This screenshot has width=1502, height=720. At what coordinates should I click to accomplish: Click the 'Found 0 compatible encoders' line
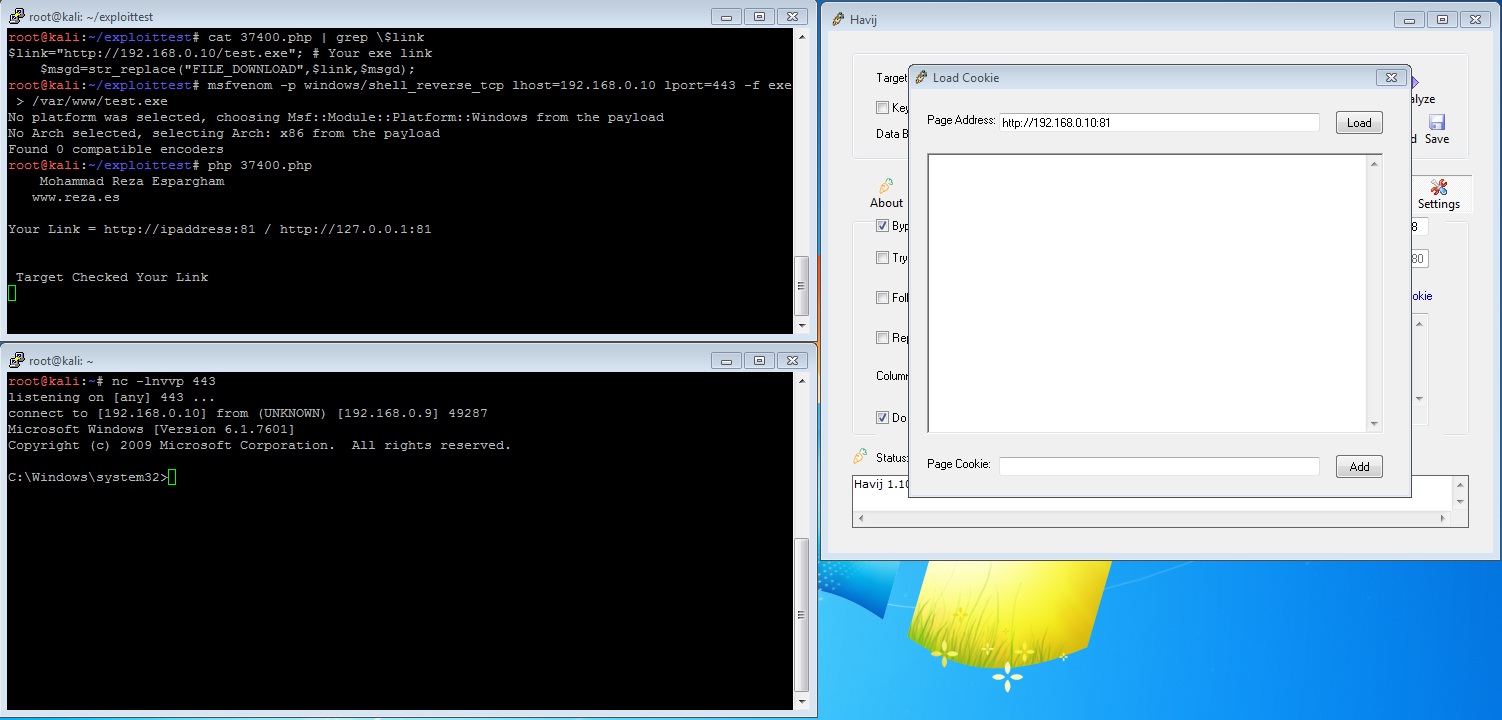tap(116, 149)
